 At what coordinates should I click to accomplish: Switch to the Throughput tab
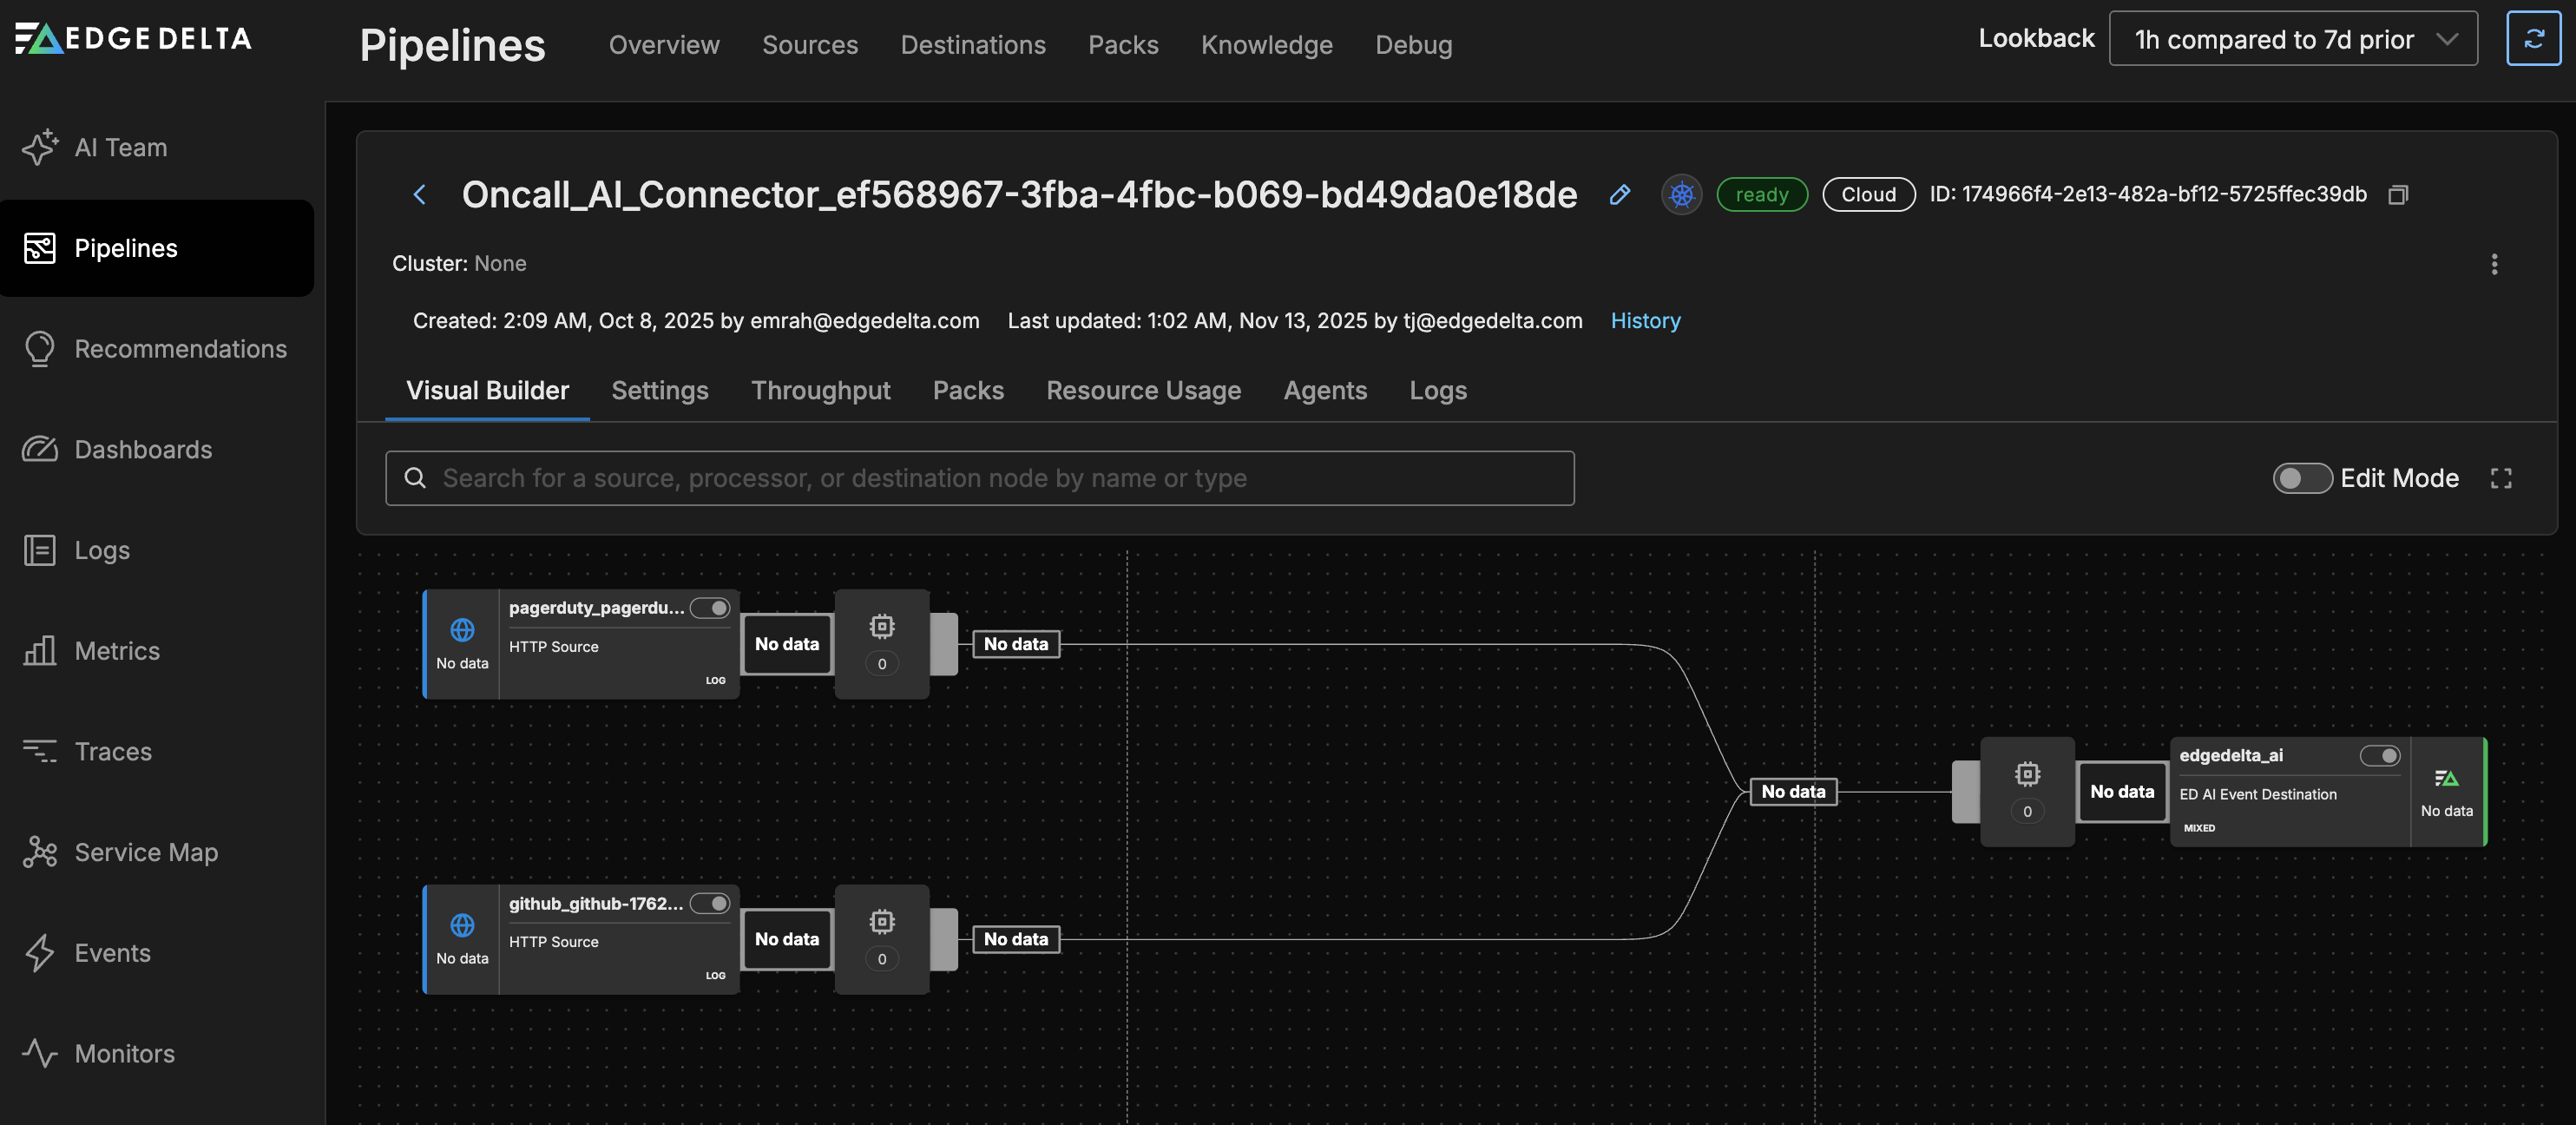[x=820, y=390]
